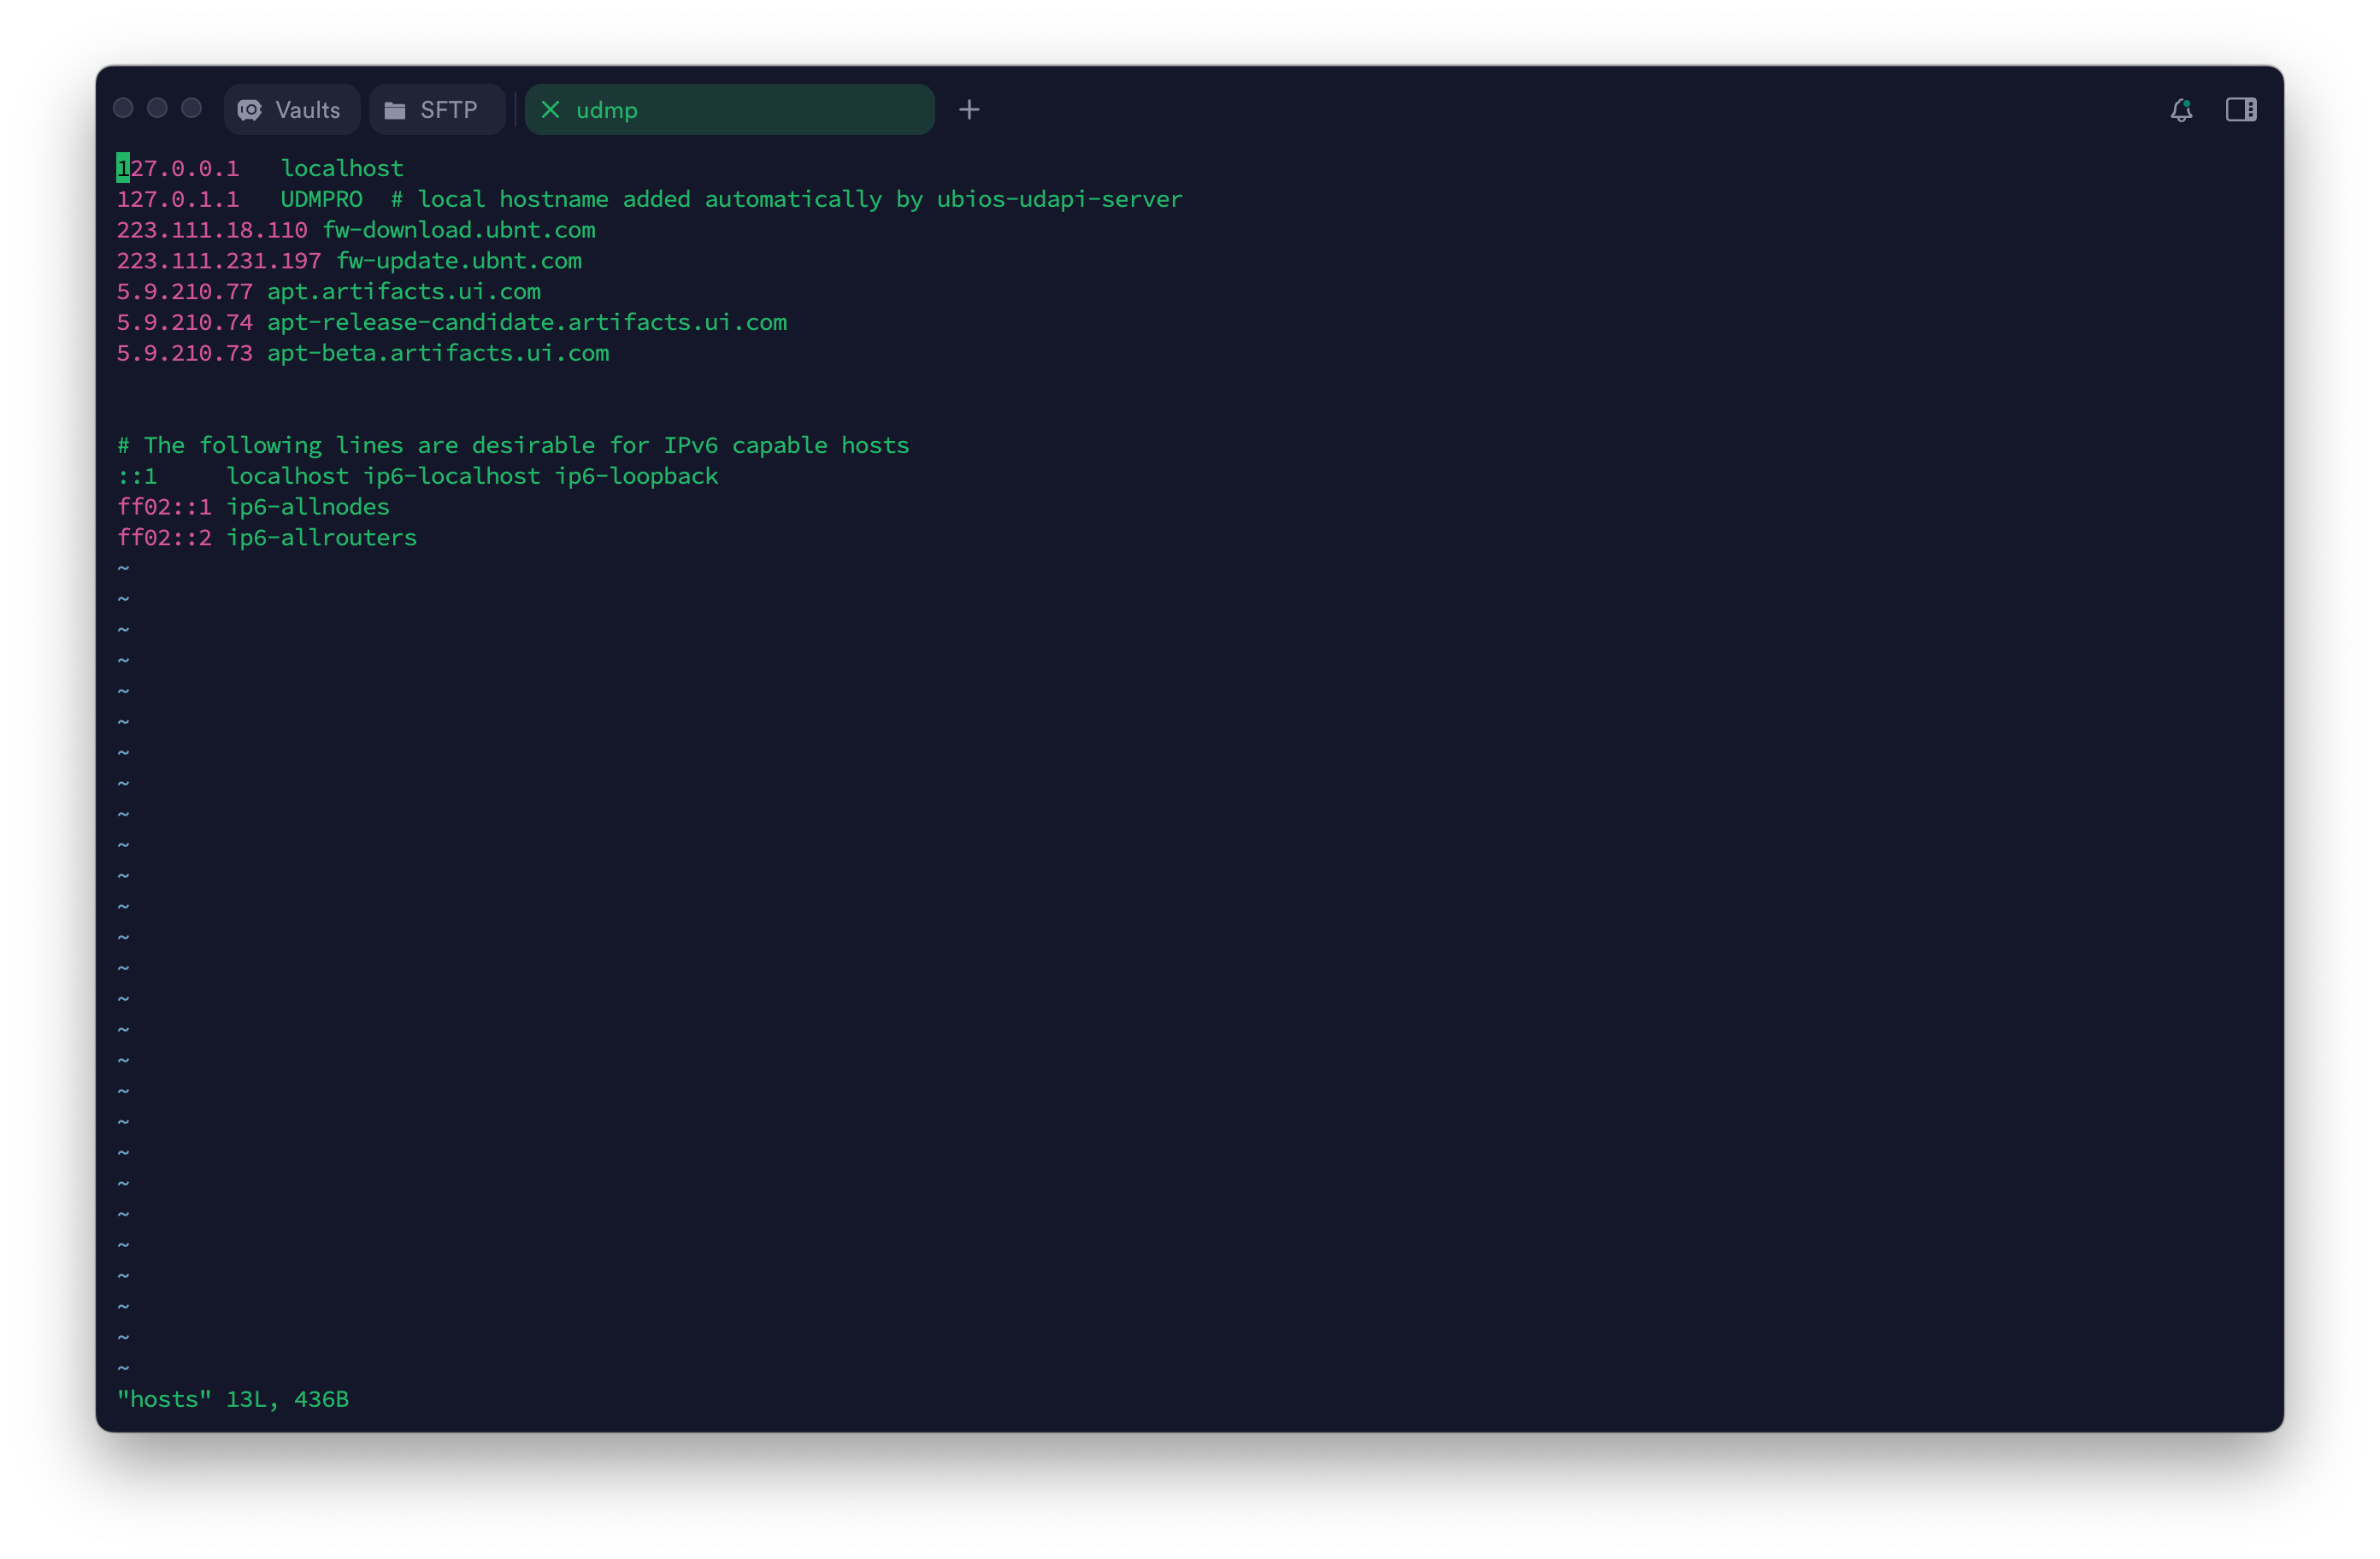
Task: Click the window minimize traffic light
Action: tap(157, 108)
